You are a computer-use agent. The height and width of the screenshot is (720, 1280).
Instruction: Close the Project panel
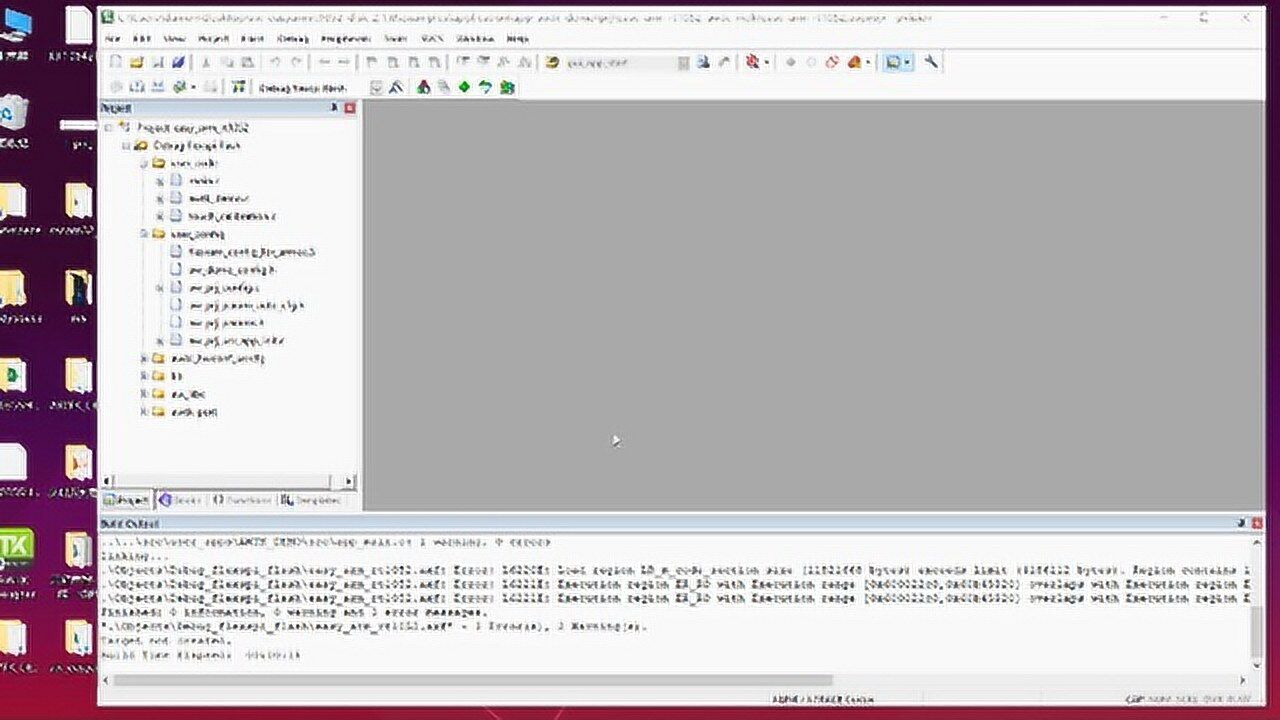pos(349,108)
